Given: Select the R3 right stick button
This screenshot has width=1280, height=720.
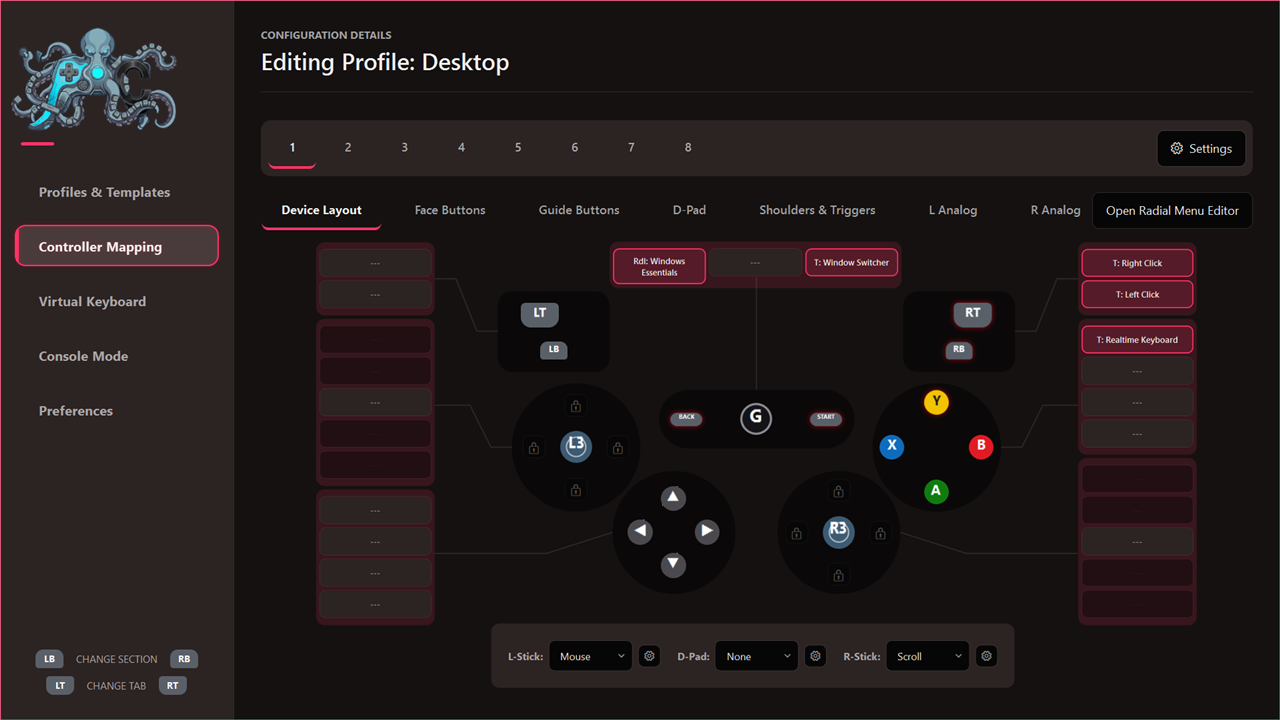Looking at the screenshot, I should [839, 532].
